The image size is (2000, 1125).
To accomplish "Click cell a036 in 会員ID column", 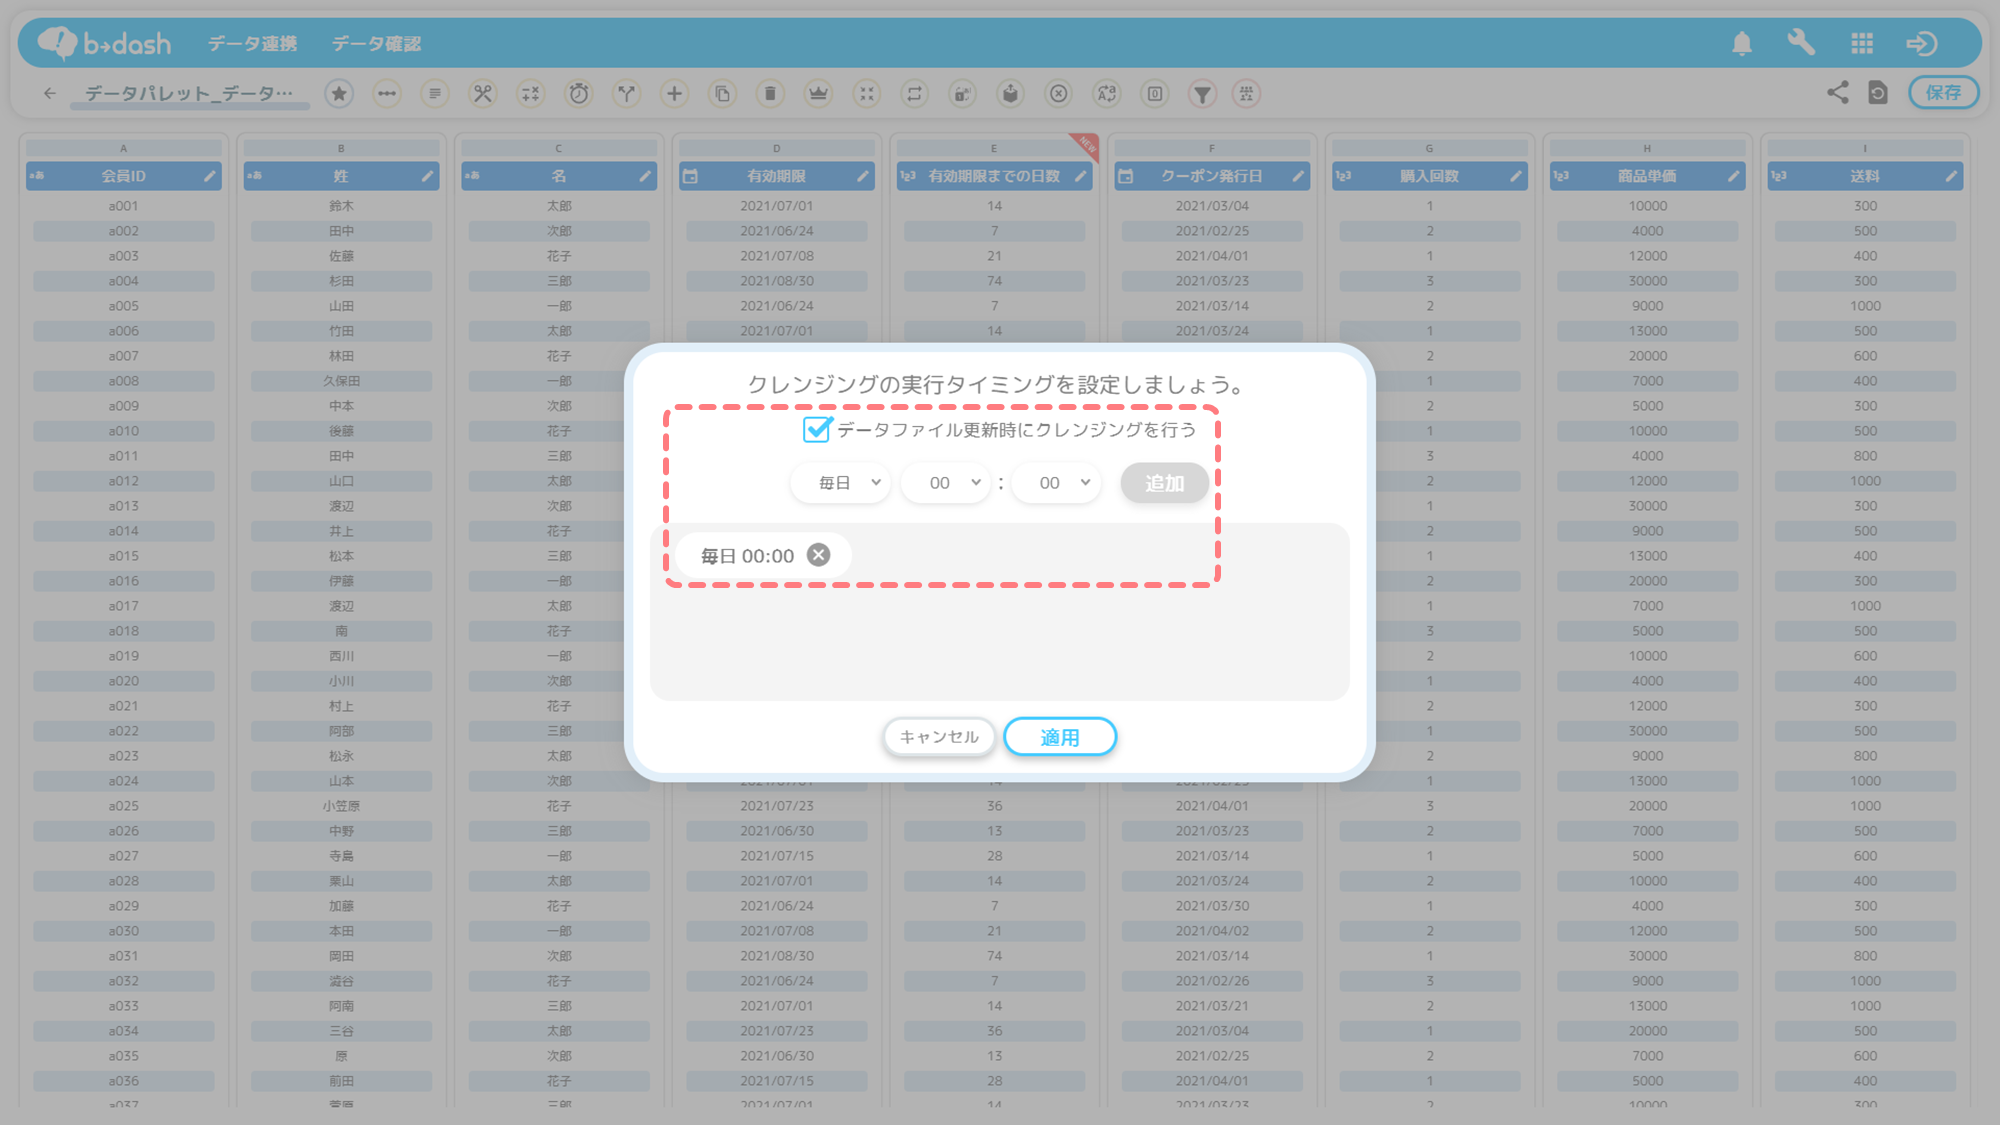I will tap(124, 1081).
